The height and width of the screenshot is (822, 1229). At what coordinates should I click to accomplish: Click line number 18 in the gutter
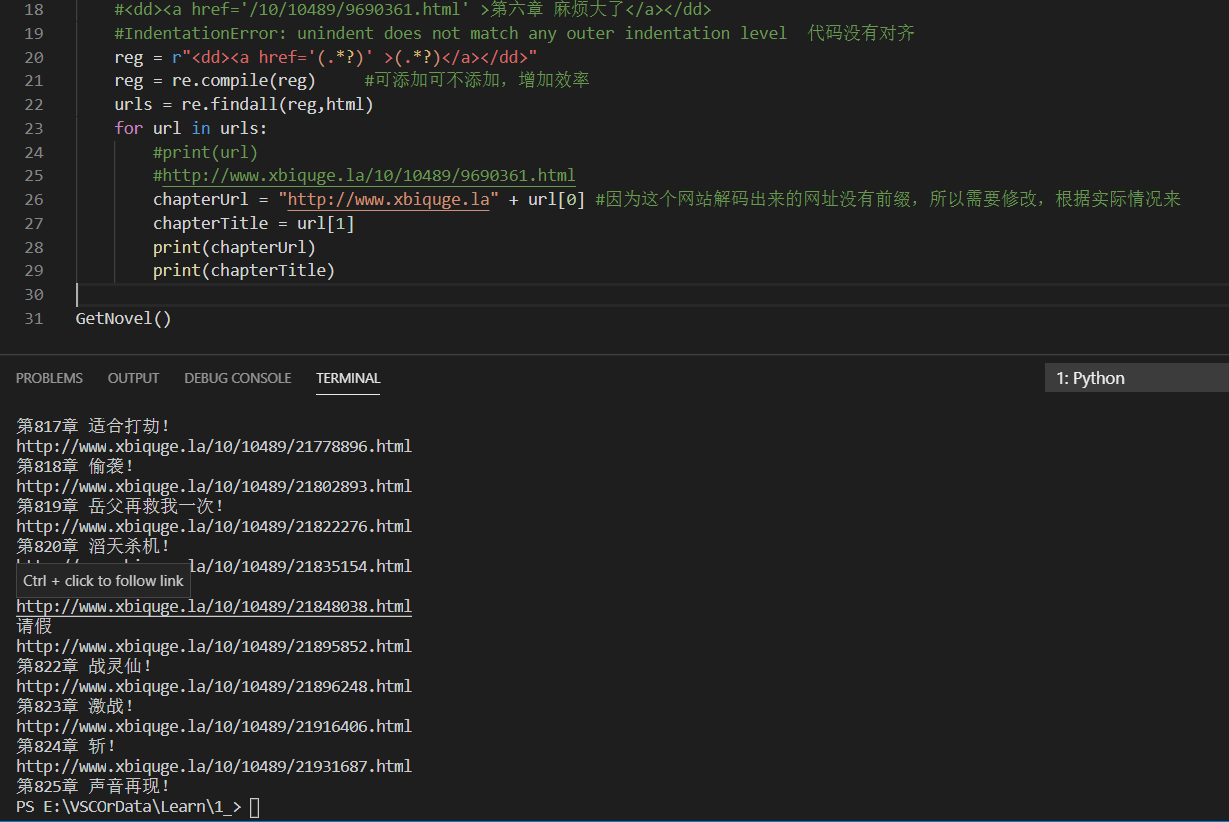[x=33, y=9]
